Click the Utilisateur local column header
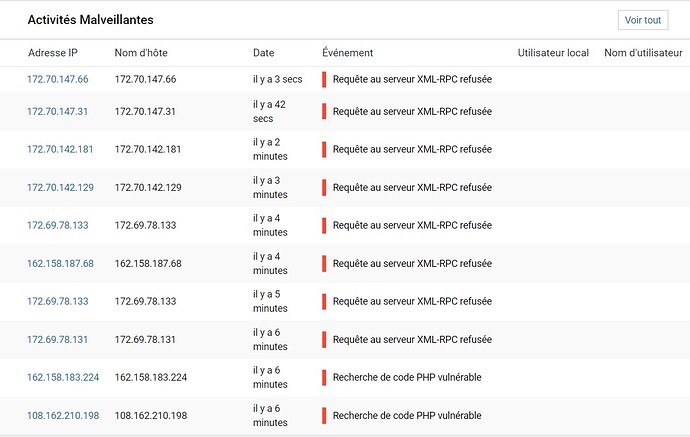This screenshot has width=690, height=437. coord(553,53)
